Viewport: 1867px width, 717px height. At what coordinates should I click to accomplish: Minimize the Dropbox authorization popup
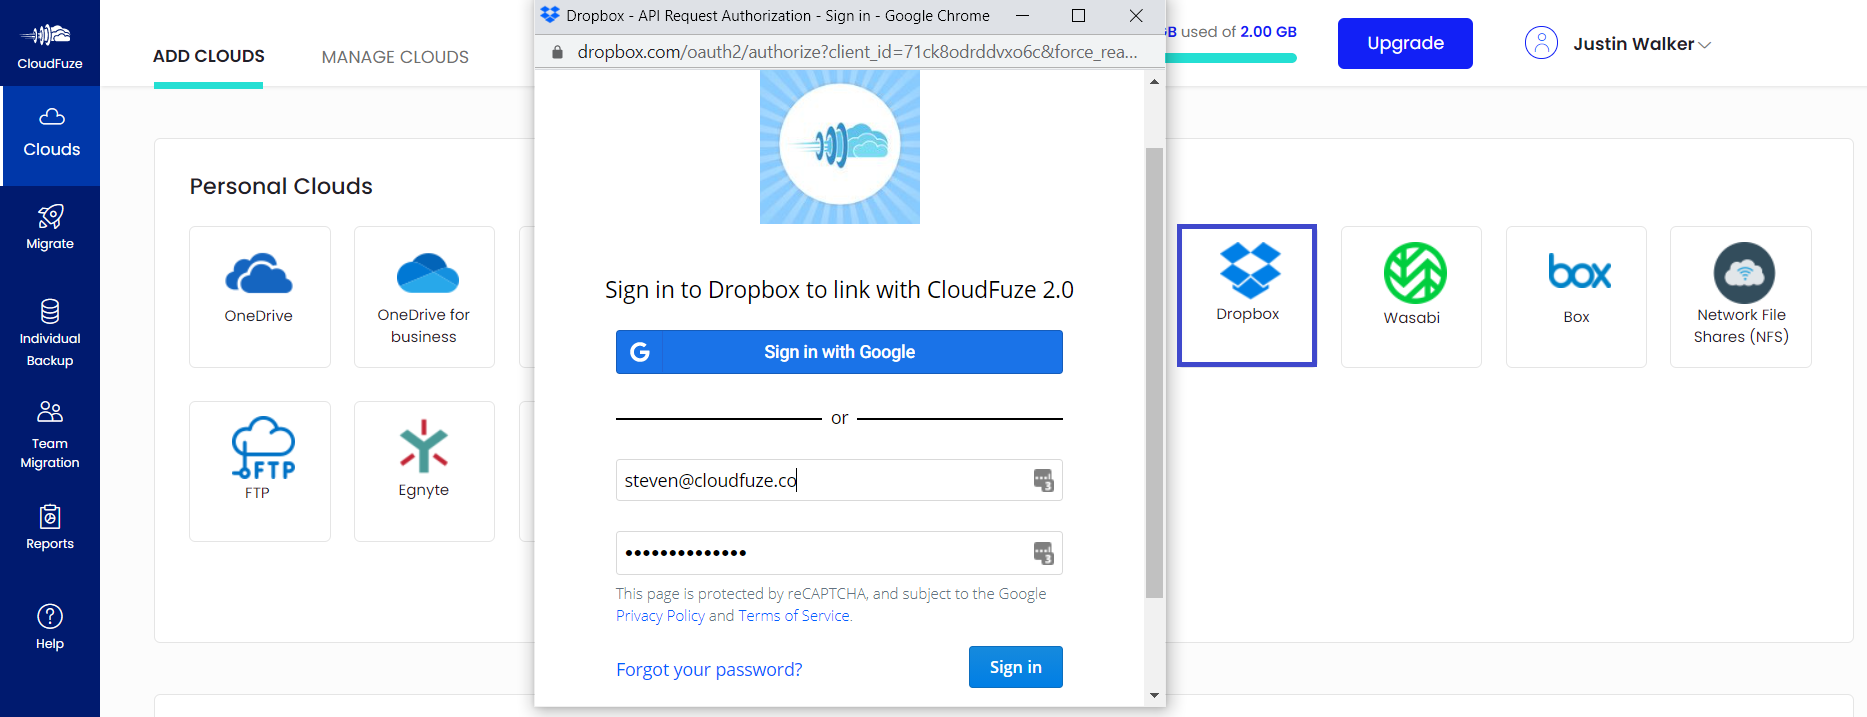pyautogui.click(x=1022, y=15)
